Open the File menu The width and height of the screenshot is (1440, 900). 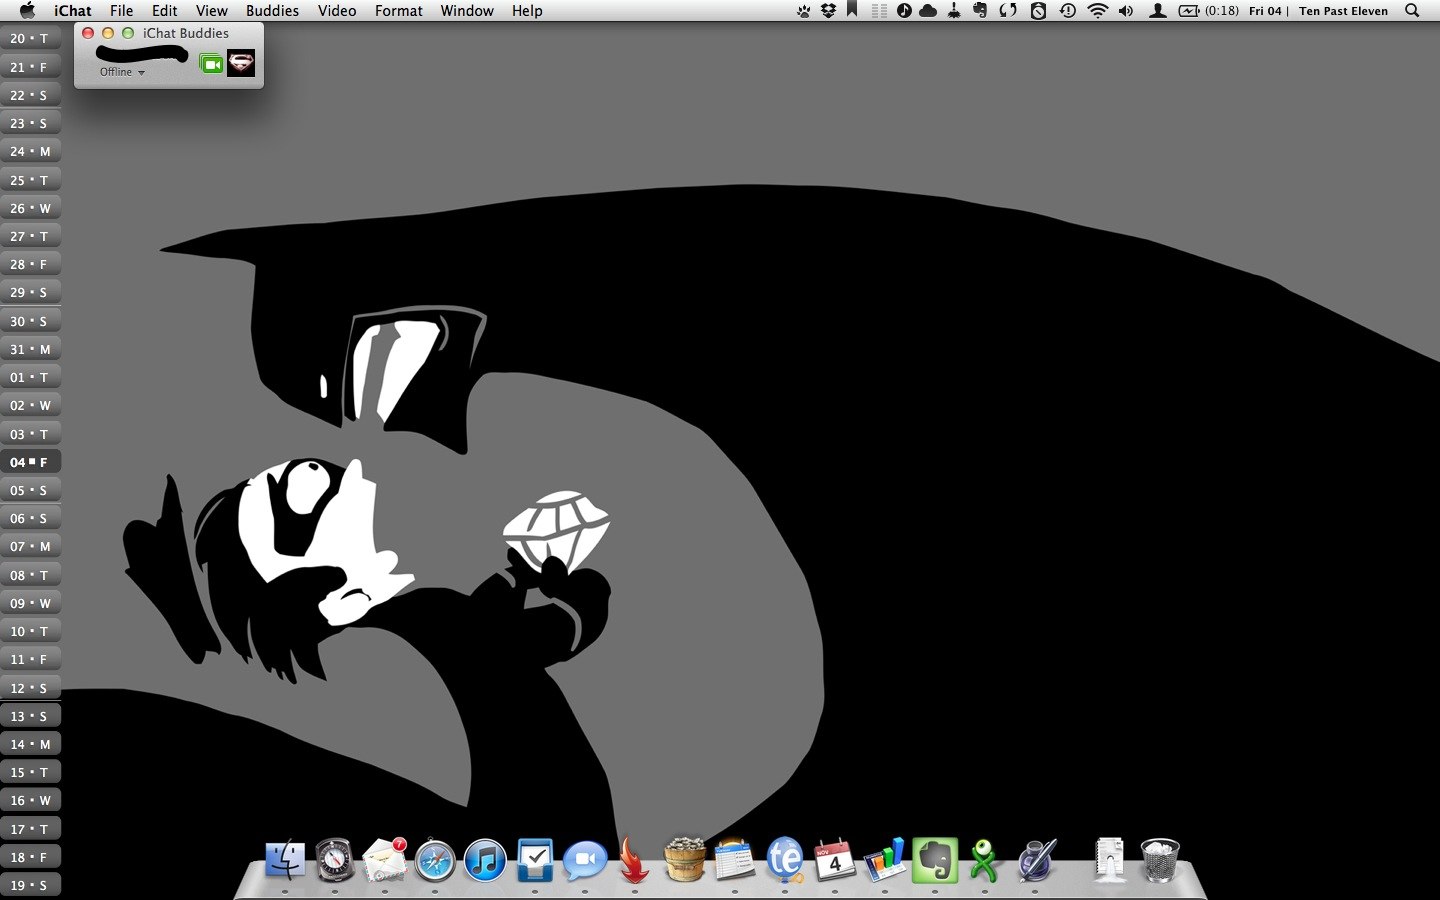[x=121, y=11]
